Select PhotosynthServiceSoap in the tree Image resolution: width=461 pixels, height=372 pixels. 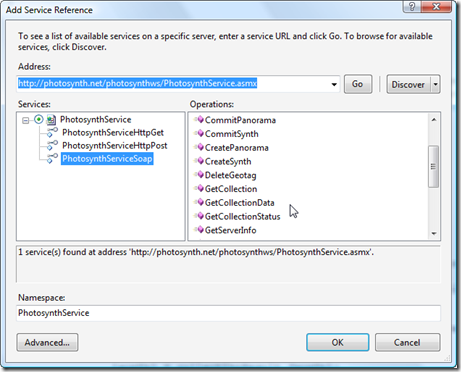point(107,159)
